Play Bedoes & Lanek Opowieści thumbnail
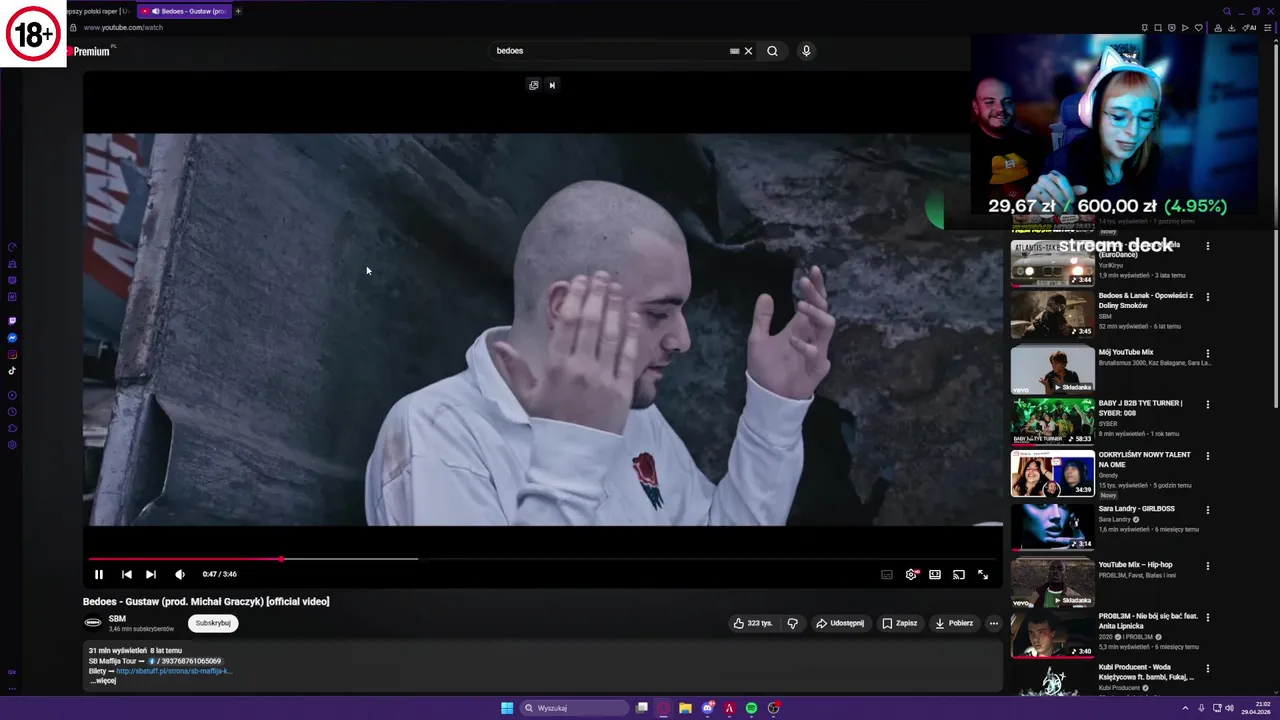The height and width of the screenshot is (720, 1280). 1052,314
